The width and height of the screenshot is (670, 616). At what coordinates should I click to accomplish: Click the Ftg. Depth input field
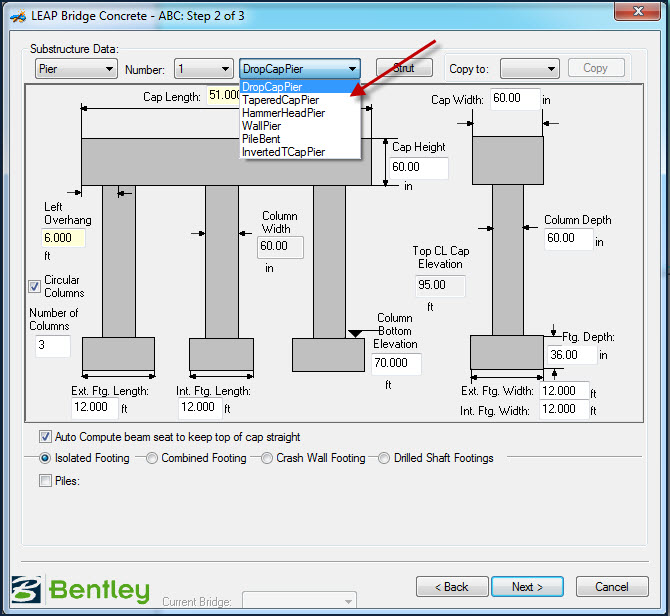(572, 355)
